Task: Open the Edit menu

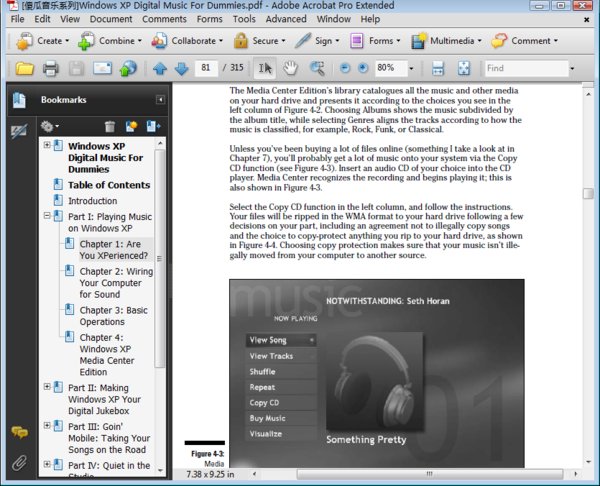Action: click(x=42, y=19)
